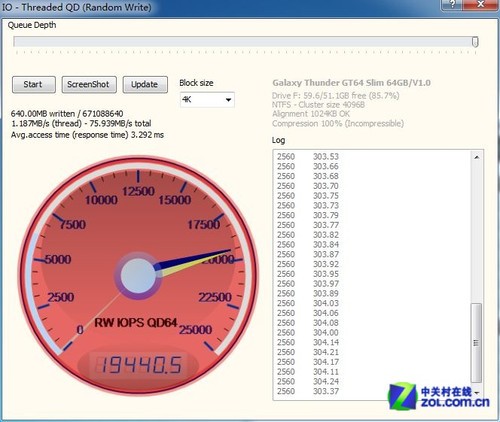Click the Compression 100% Incompressible line
Screen dimensions: 500x422
338,124
